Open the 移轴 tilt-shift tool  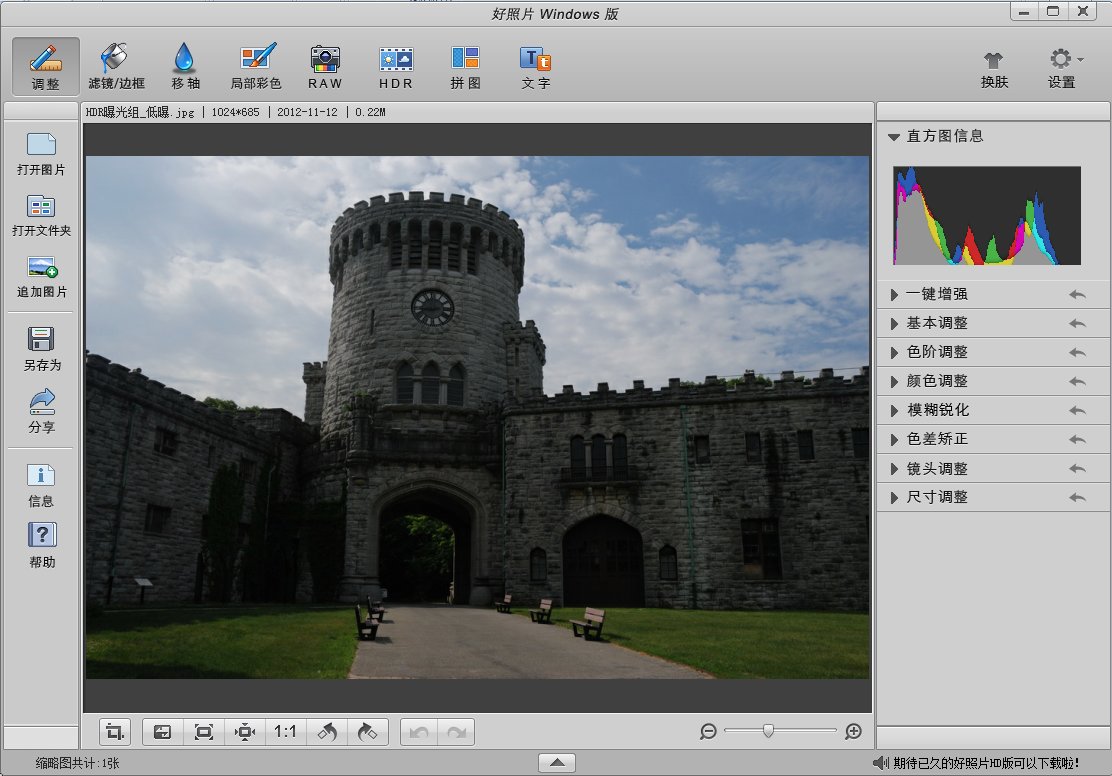click(x=185, y=66)
